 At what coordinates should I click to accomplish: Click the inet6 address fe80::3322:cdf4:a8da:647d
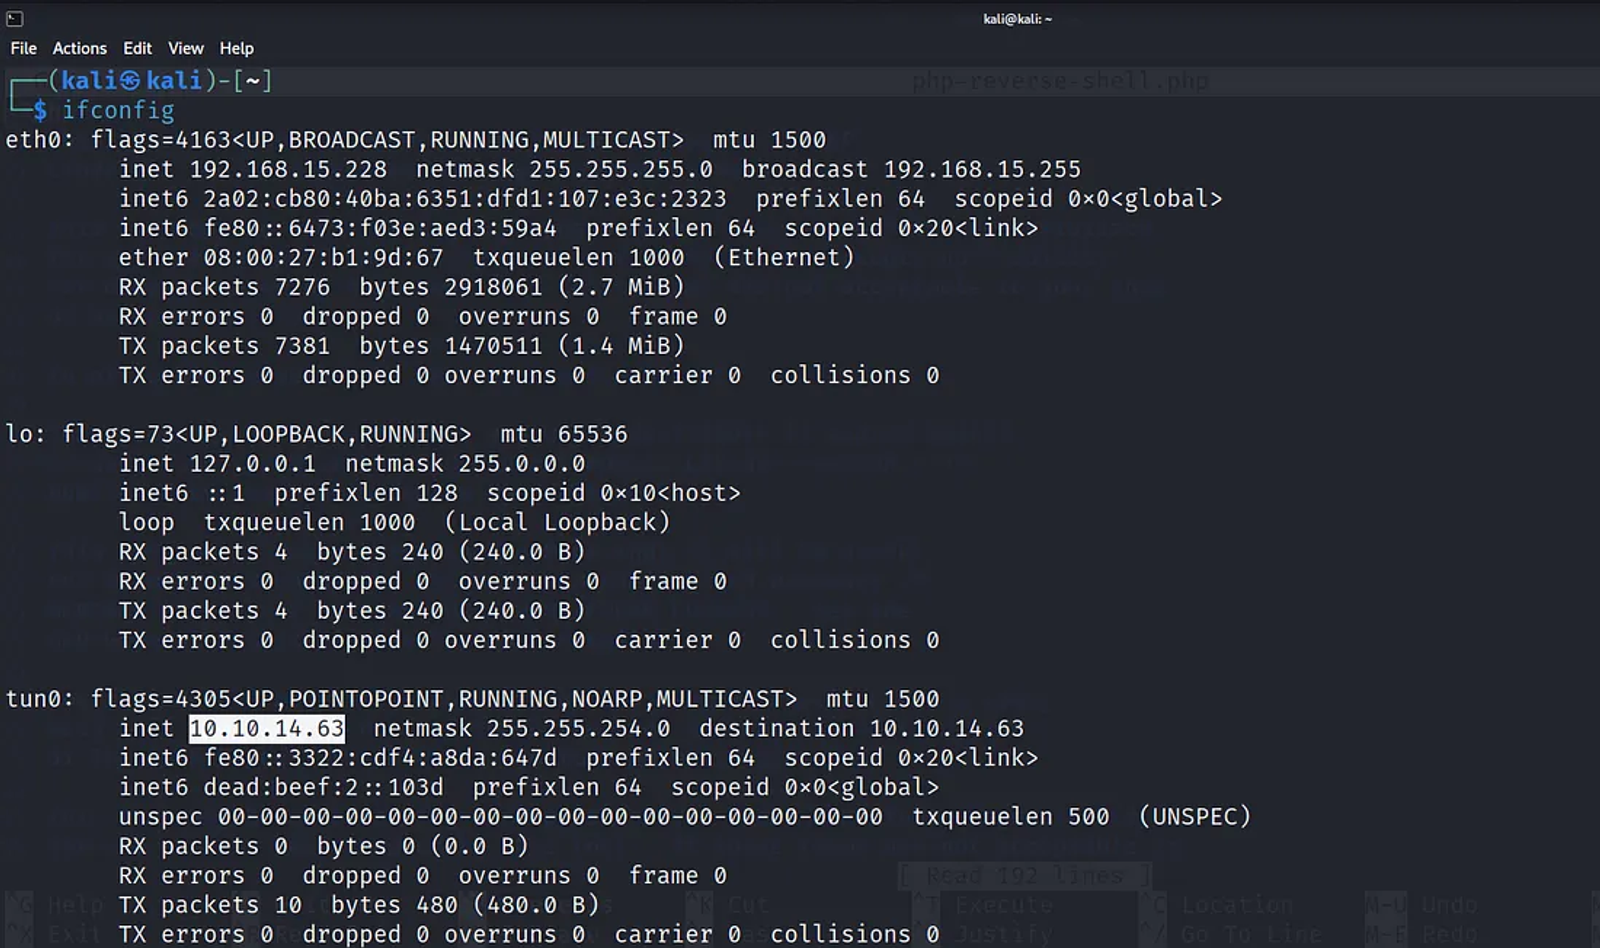(x=380, y=758)
